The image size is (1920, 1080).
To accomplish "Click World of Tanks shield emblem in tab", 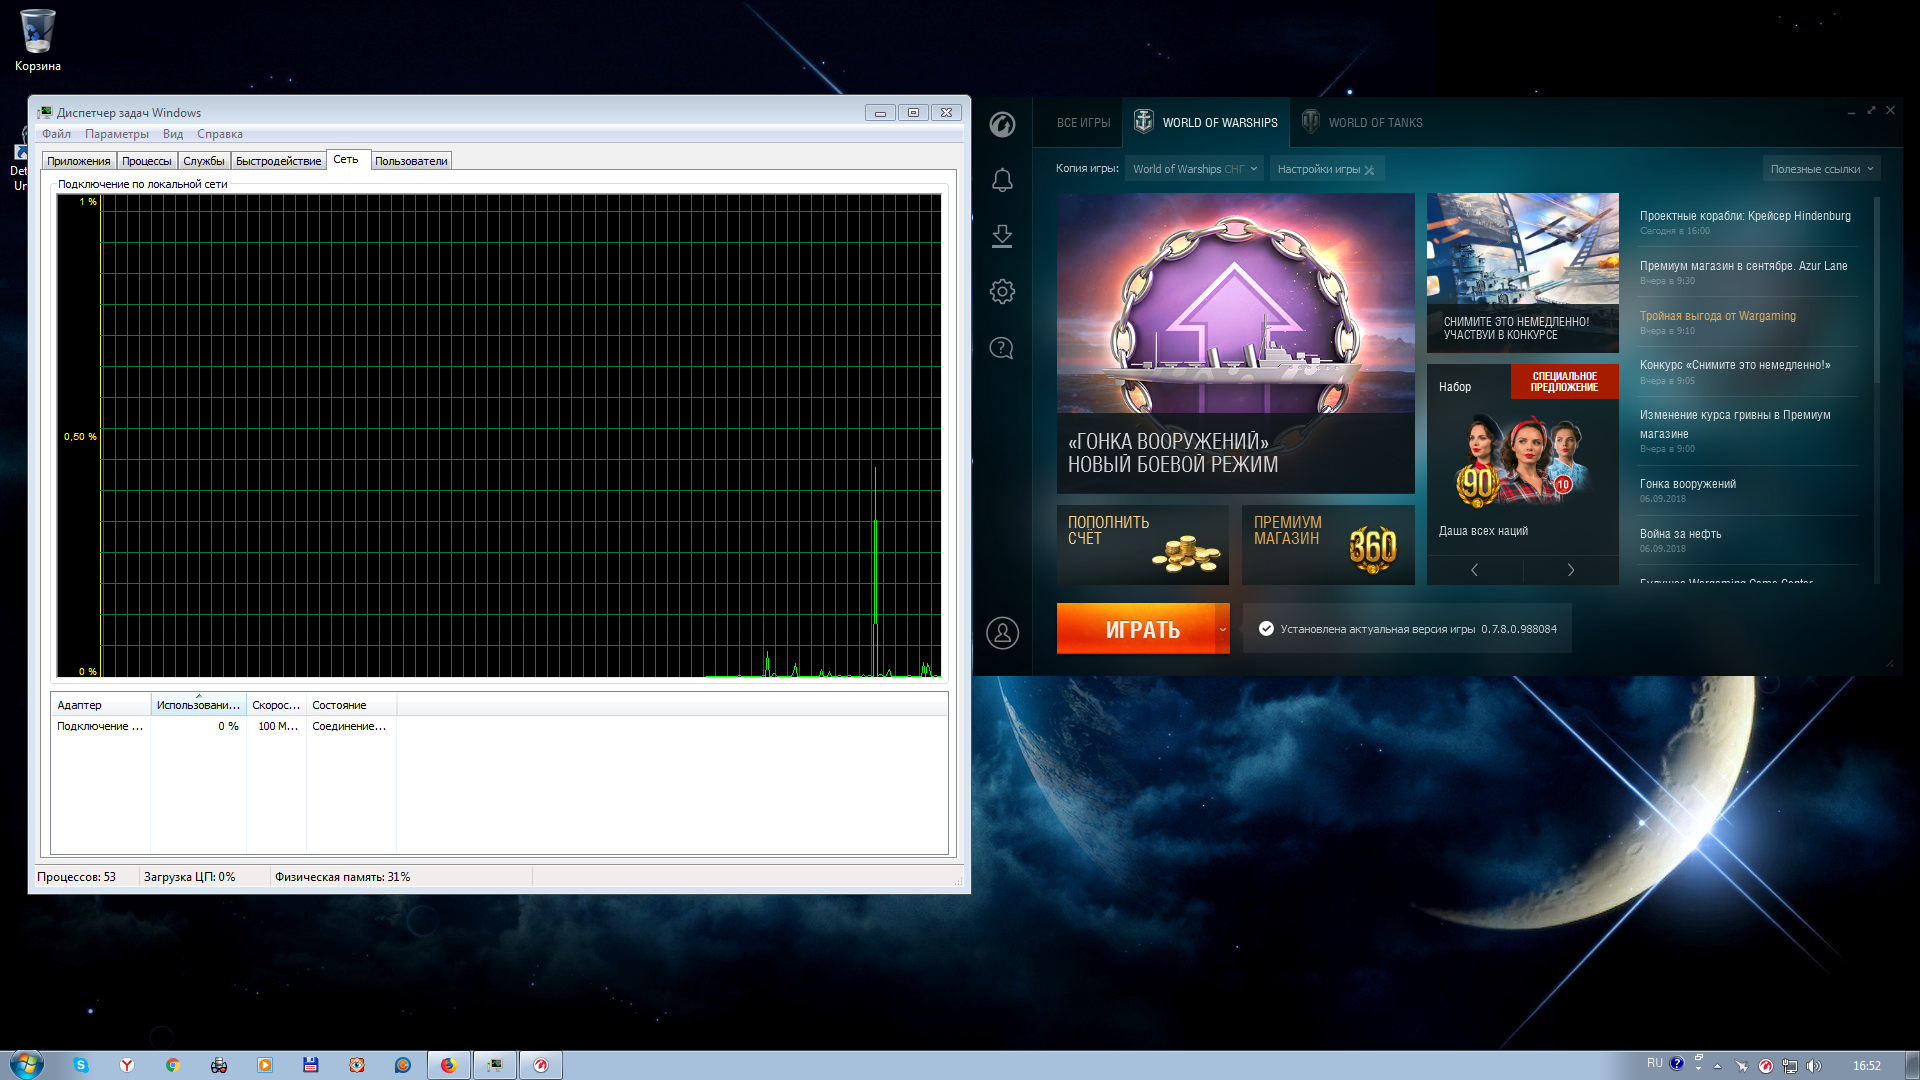I will (x=1310, y=122).
